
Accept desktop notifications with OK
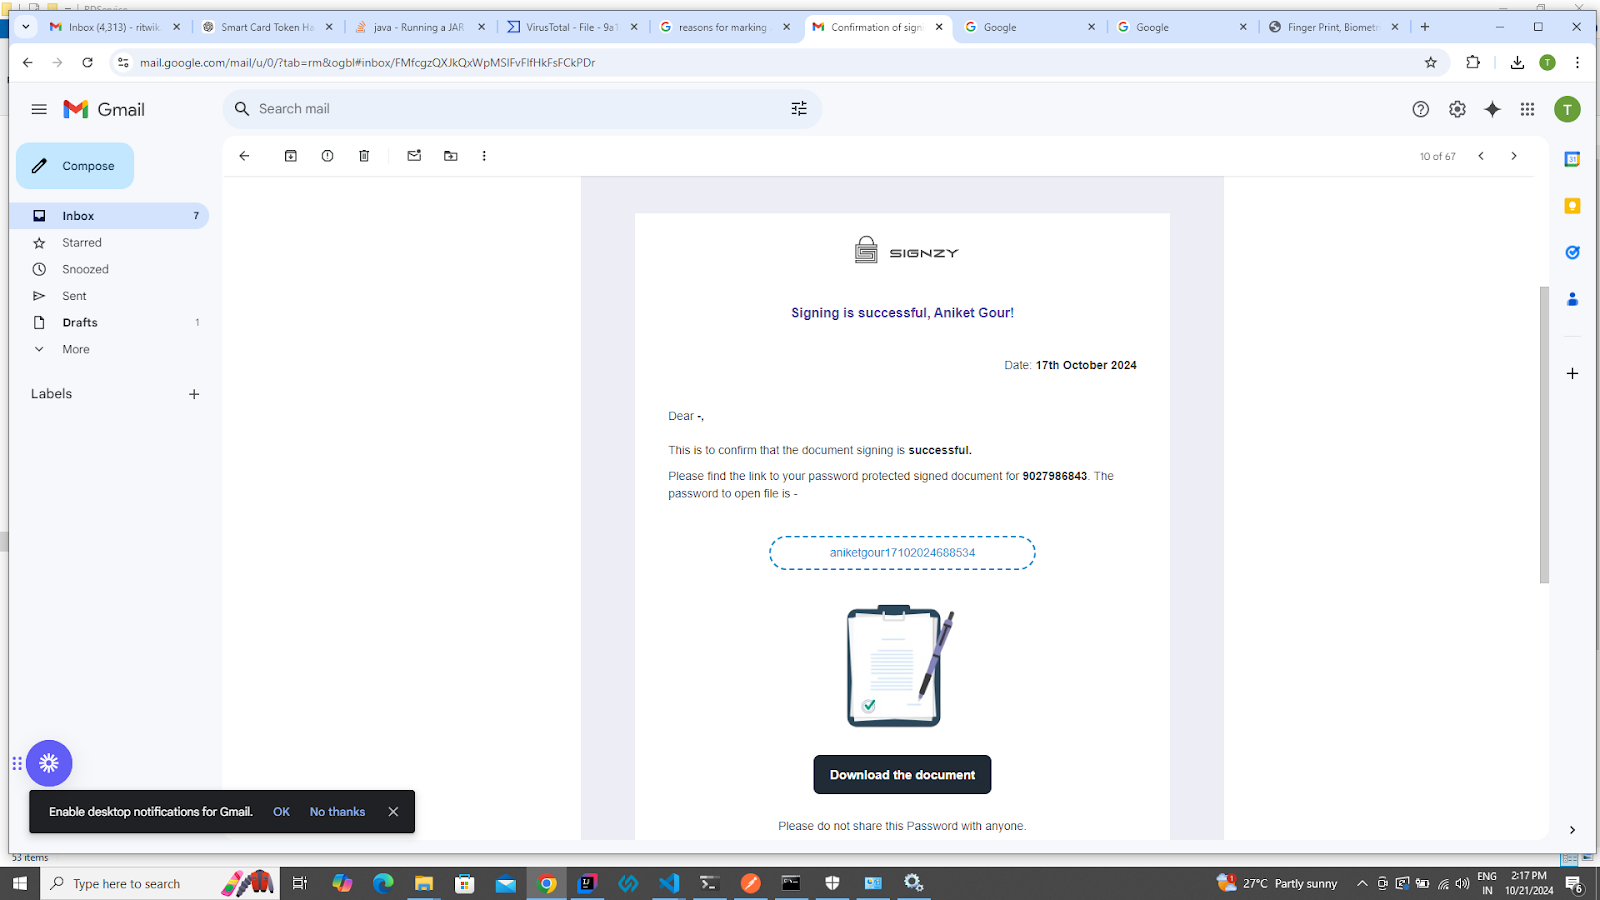(281, 812)
